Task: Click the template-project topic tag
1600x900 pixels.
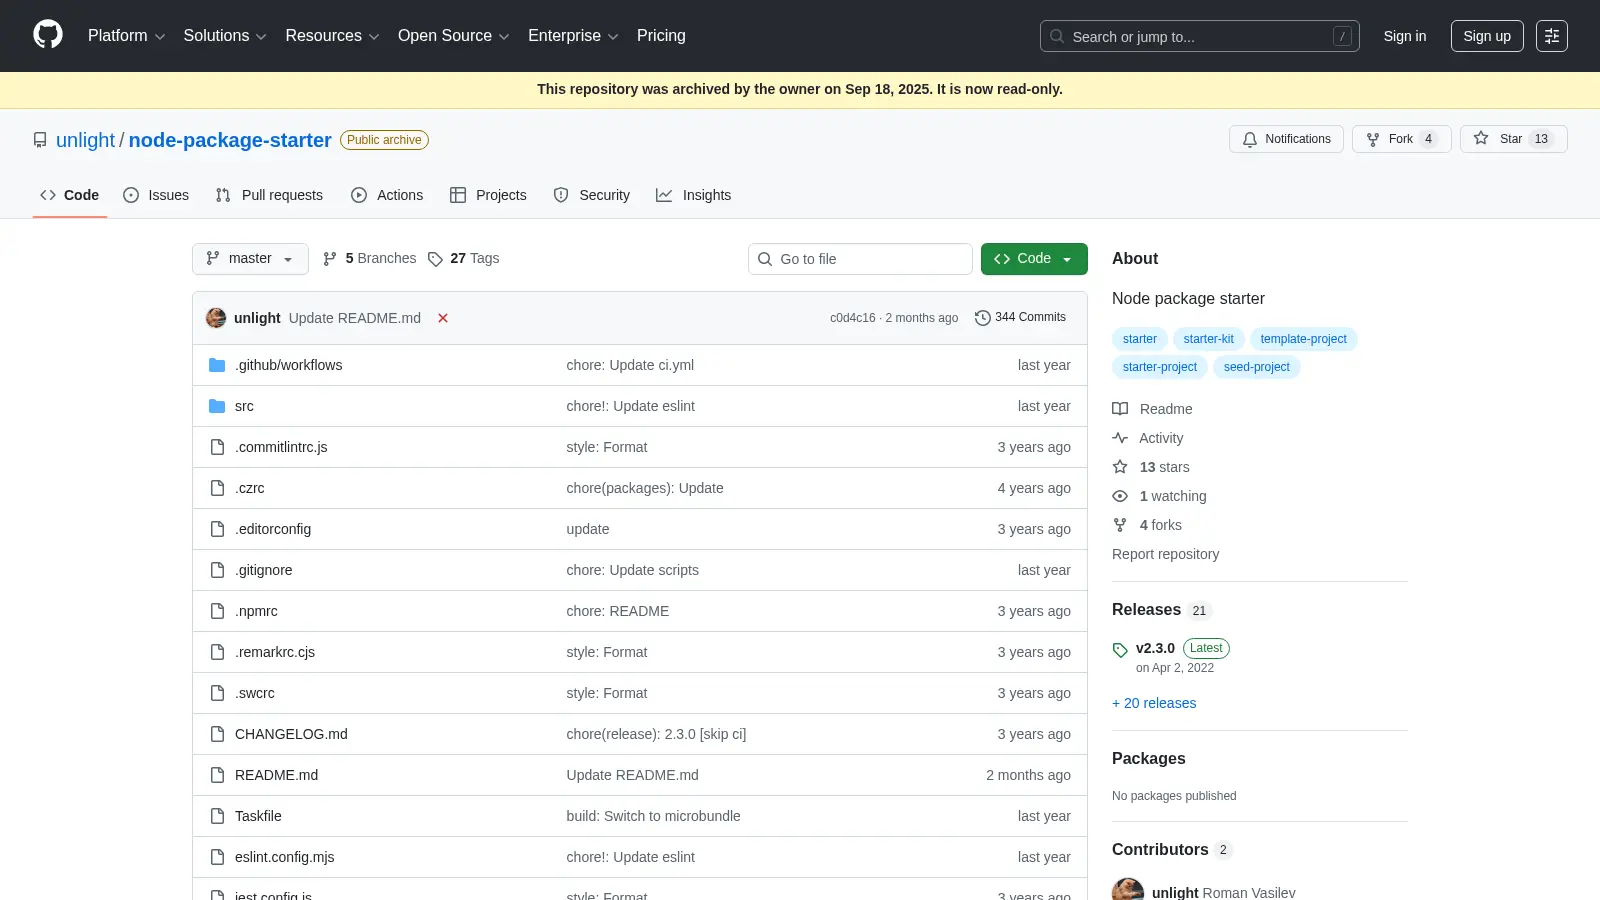Action: [1303, 339]
